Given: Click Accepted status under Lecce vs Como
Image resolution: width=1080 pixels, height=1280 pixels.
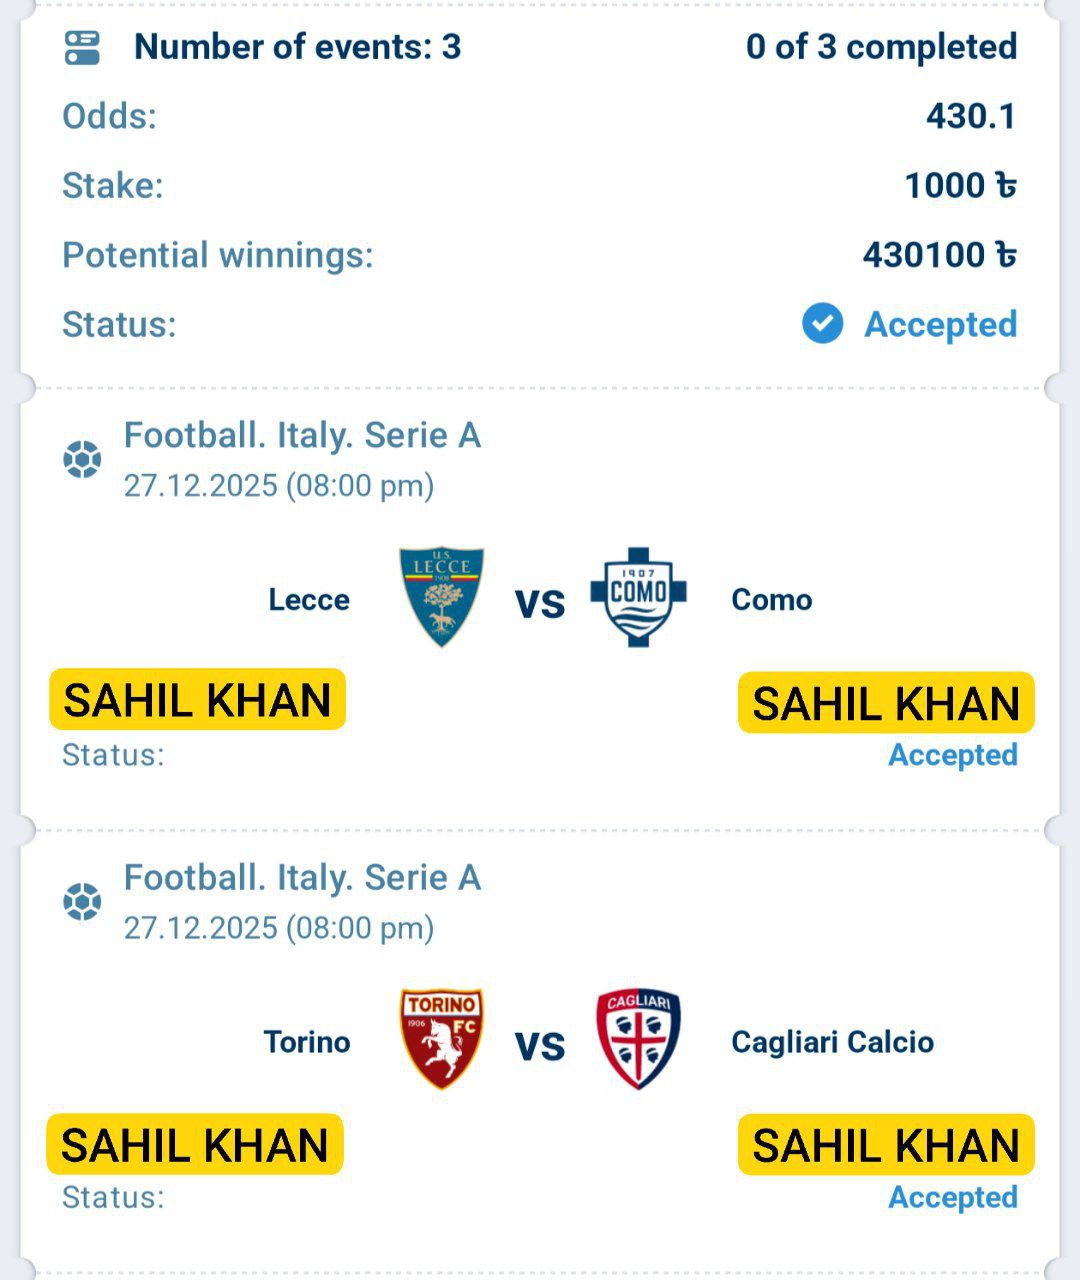Looking at the screenshot, I should click(952, 755).
